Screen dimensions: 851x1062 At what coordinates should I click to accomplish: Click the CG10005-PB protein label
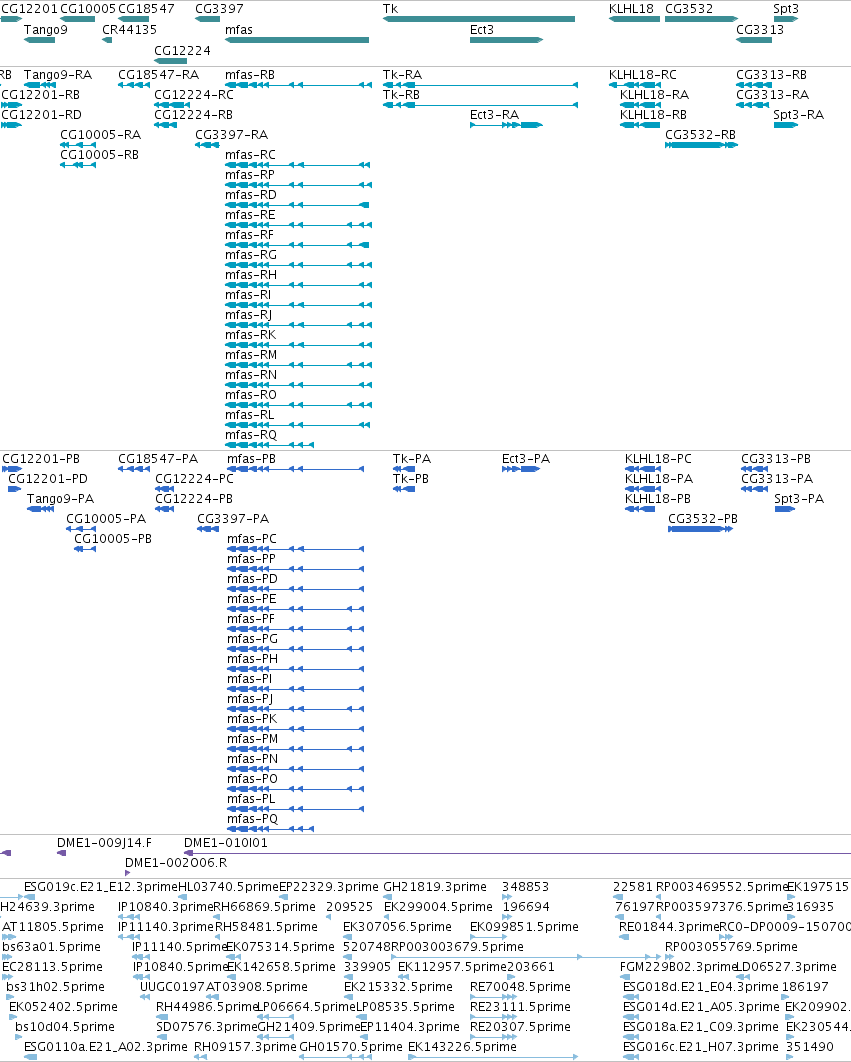point(112,538)
